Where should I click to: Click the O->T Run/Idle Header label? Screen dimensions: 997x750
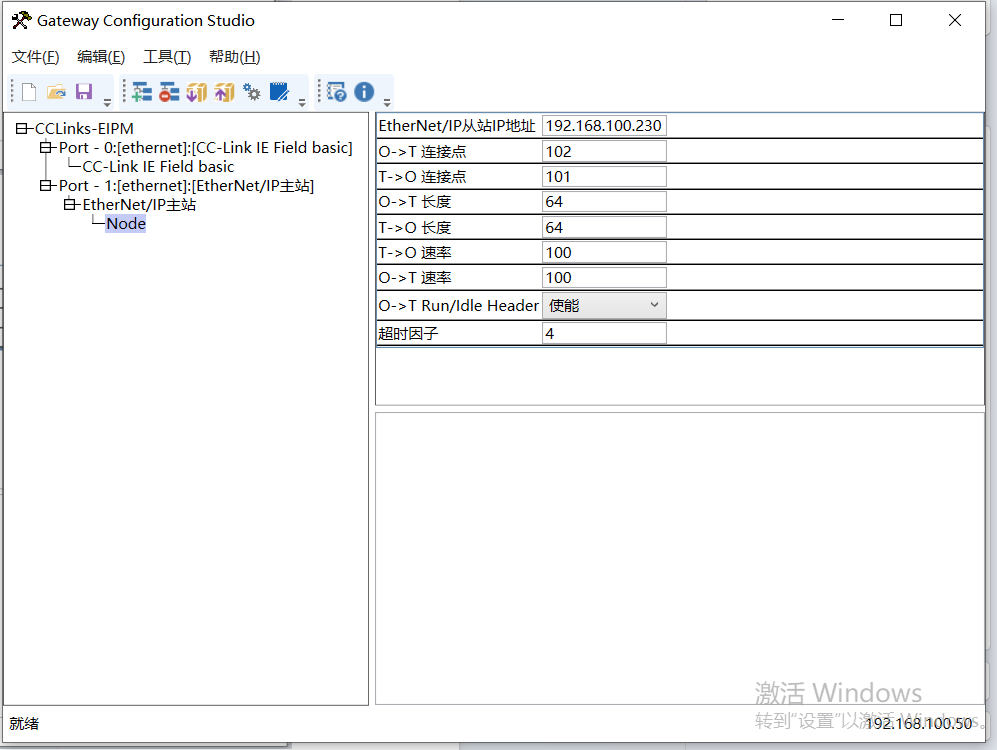click(x=458, y=306)
